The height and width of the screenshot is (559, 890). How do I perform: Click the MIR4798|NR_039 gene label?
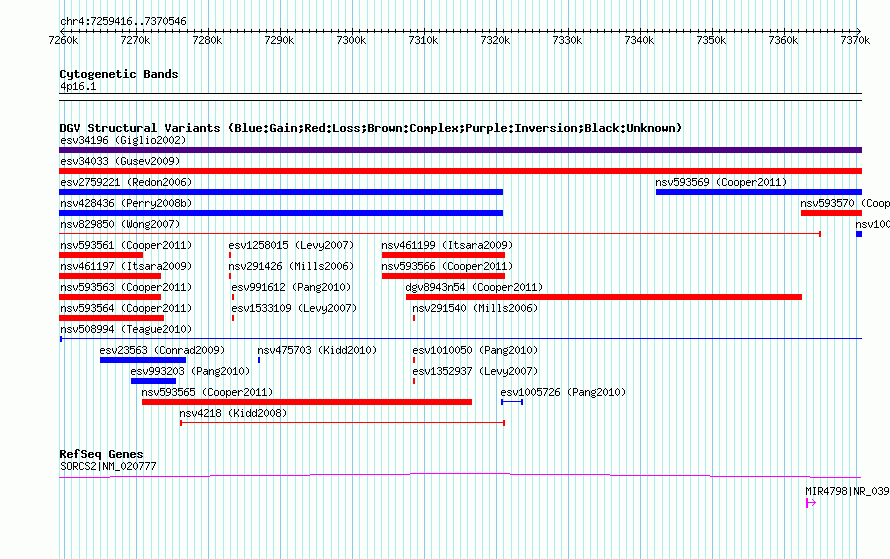(847, 491)
